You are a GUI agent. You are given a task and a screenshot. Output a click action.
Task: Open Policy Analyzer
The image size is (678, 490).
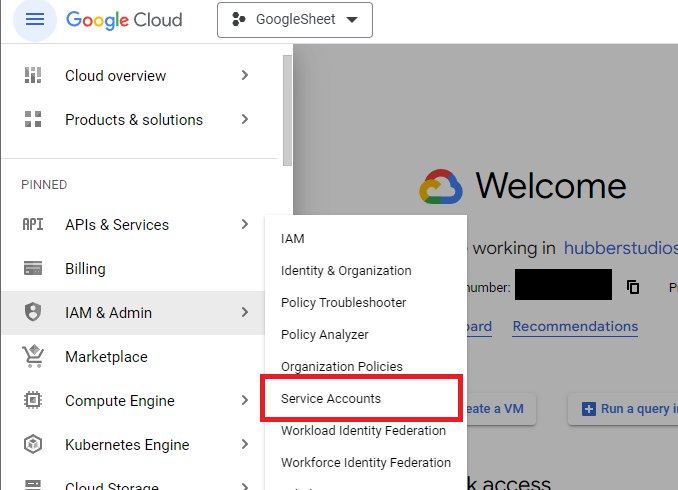[x=366, y=335]
